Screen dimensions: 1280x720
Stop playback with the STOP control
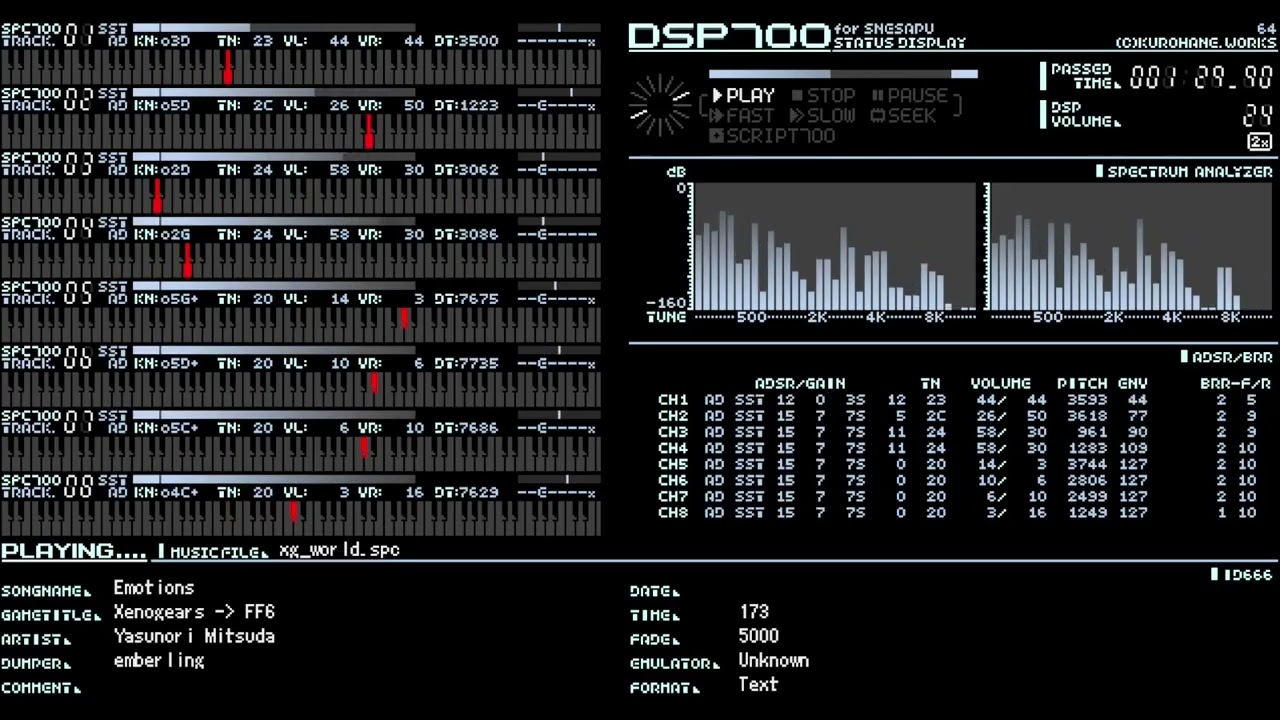[x=824, y=96]
